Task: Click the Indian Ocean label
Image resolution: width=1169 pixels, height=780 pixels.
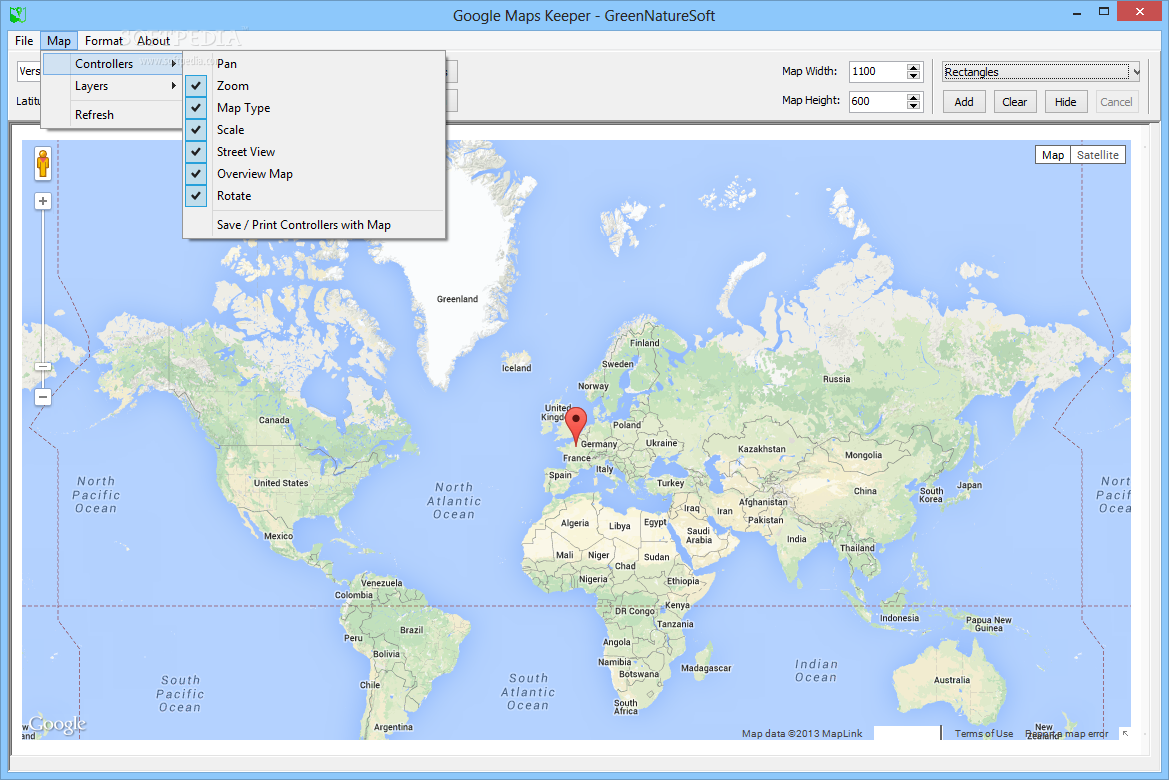Action: (x=816, y=670)
